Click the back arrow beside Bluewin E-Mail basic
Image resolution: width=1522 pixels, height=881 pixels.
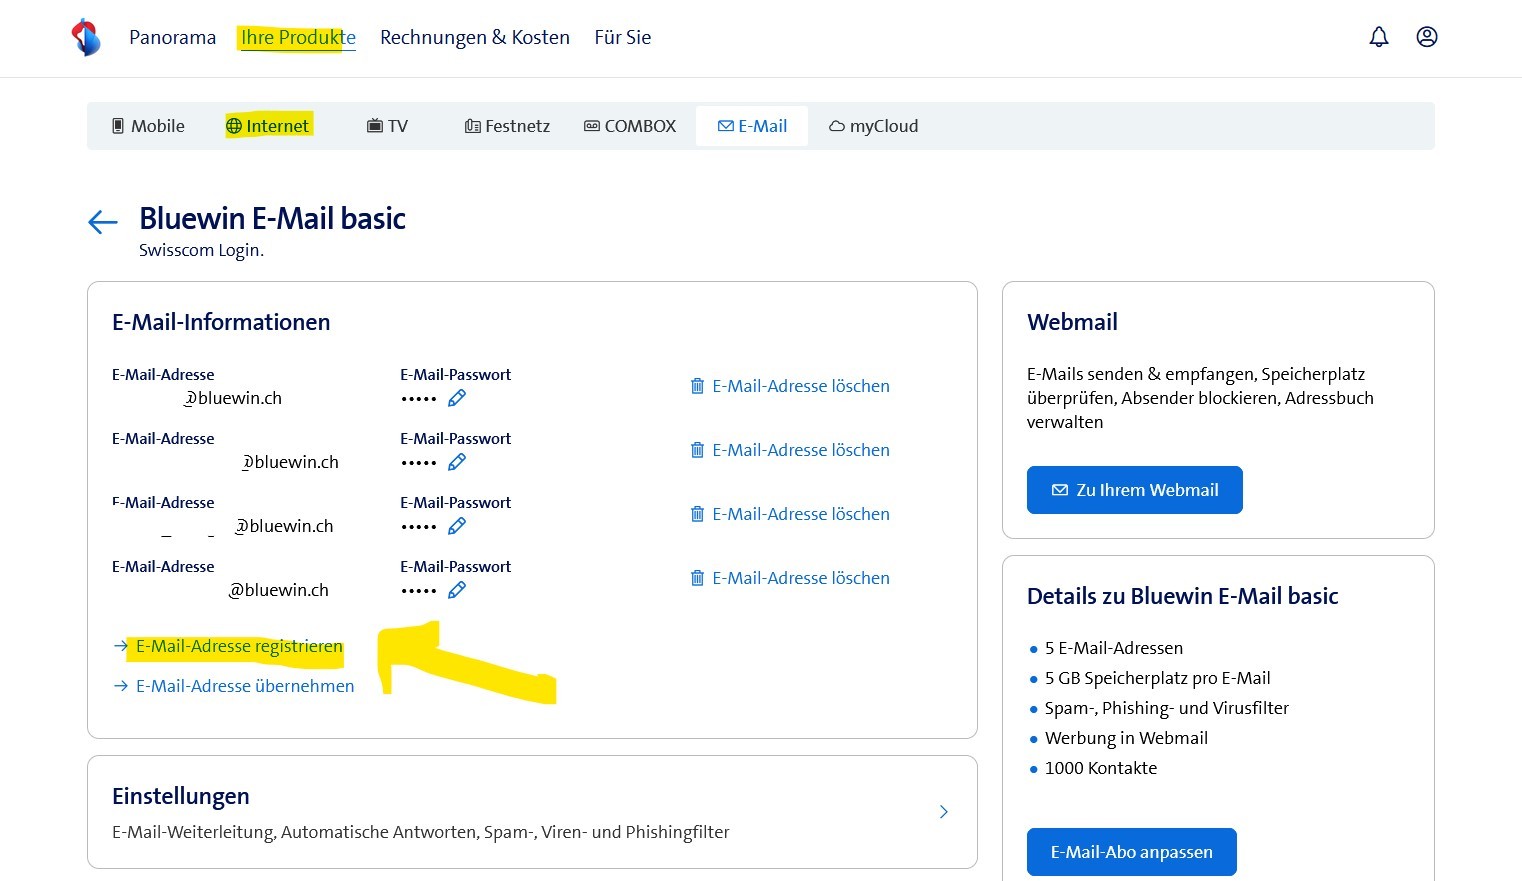coord(103,222)
